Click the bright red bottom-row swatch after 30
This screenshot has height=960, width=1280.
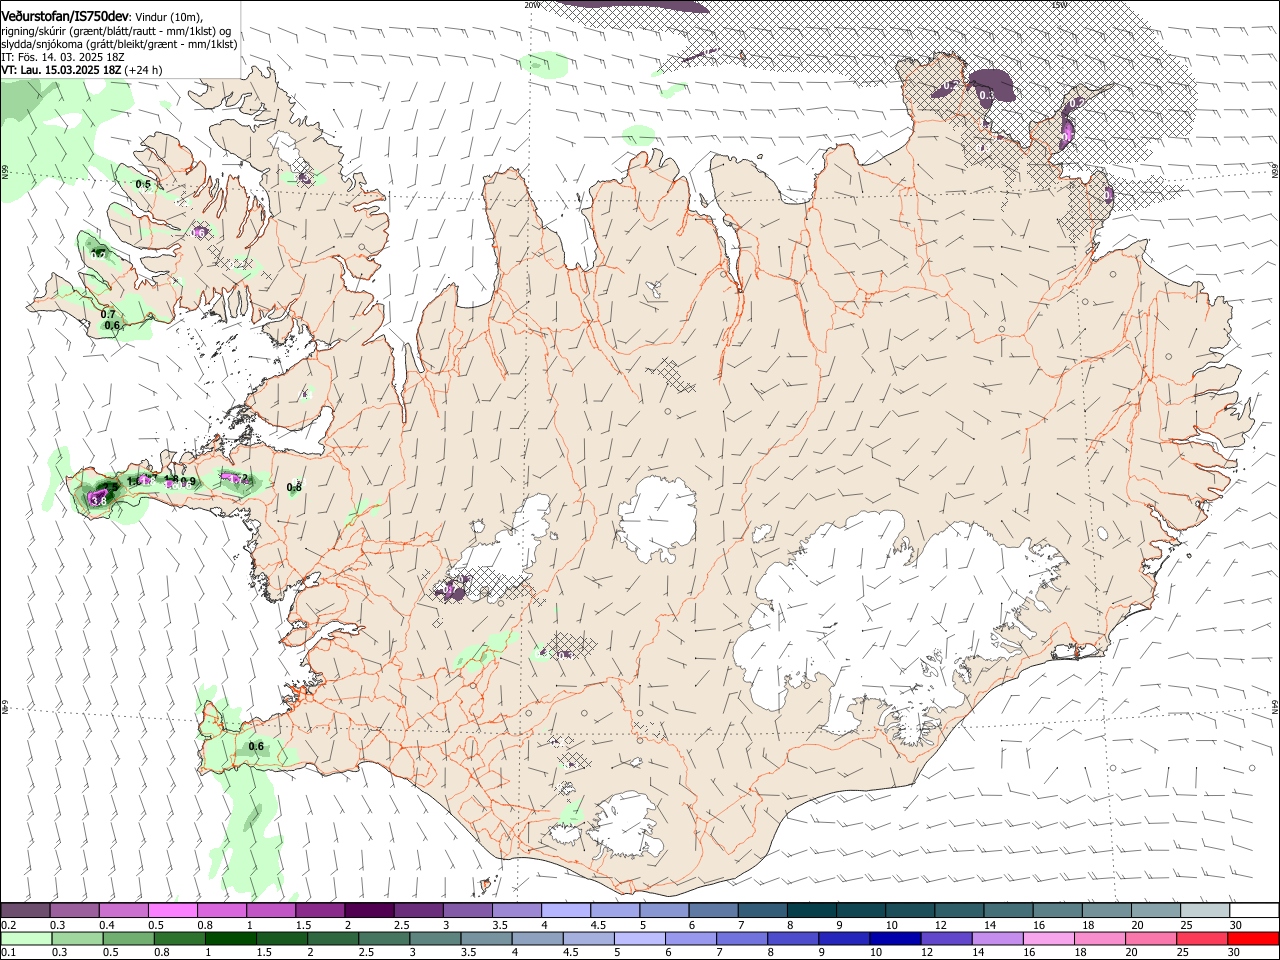tap(1253, 938)
